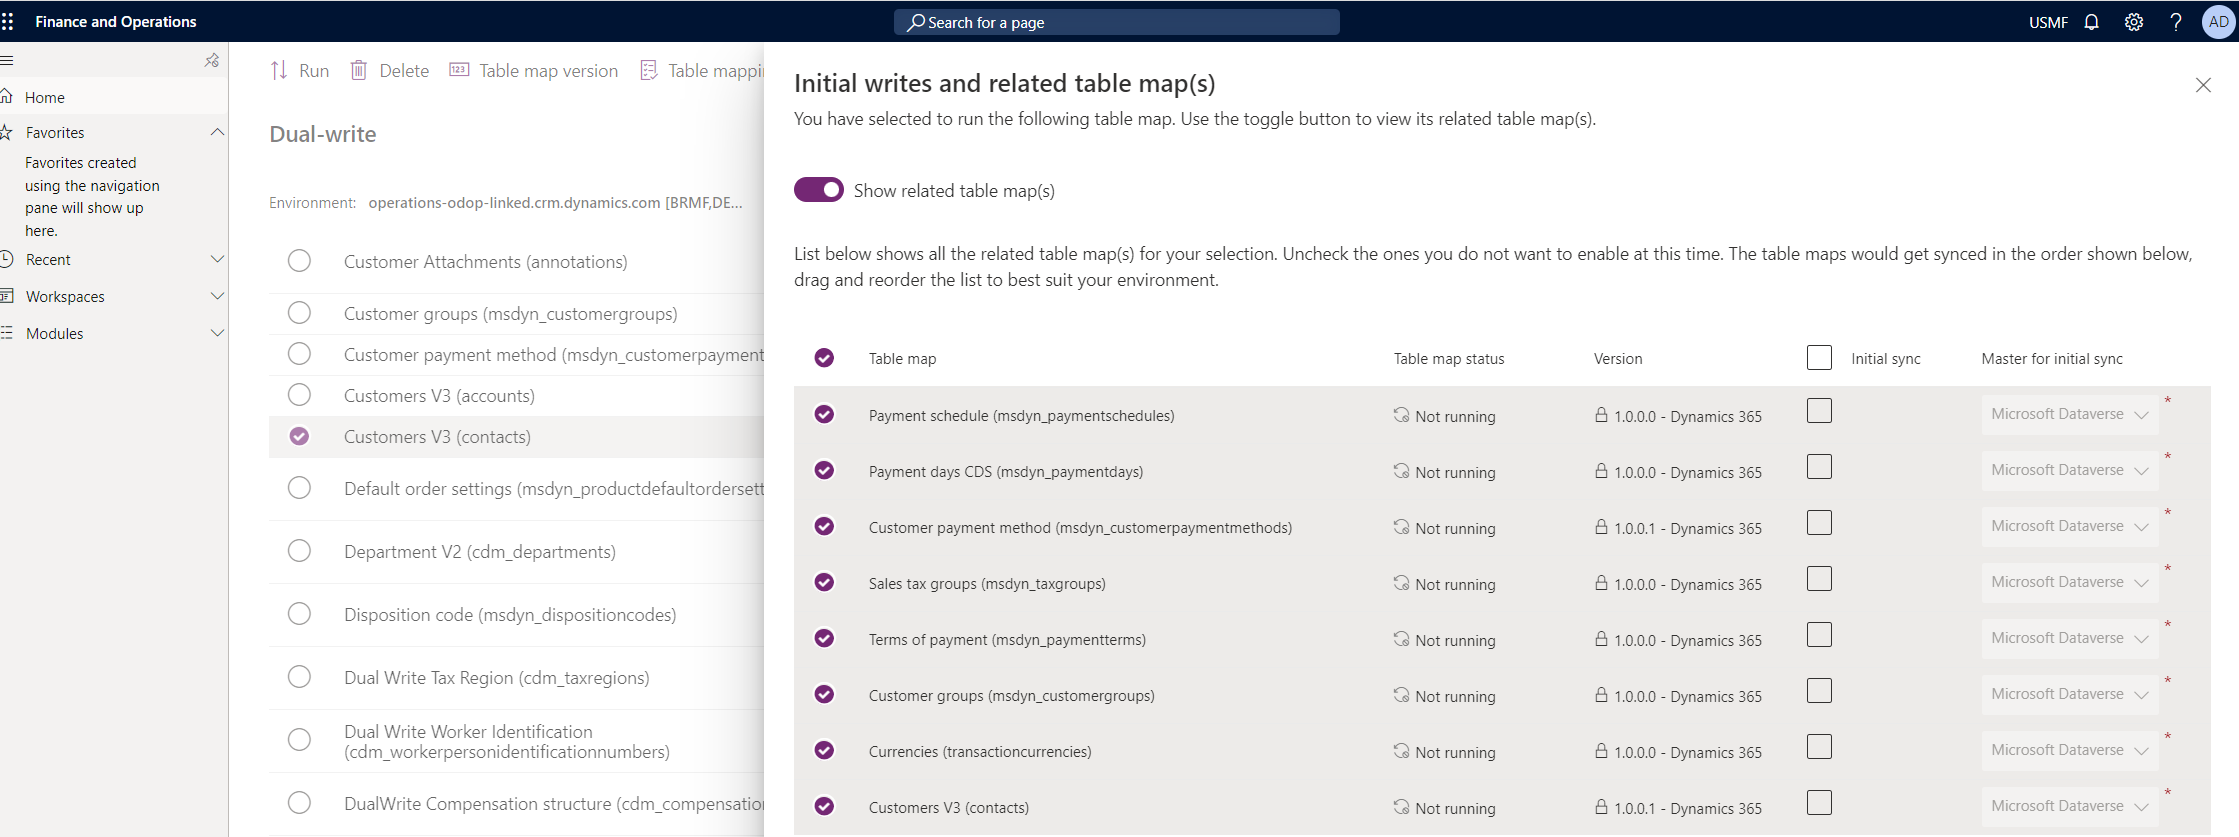Open the AD user account avatar

coord(2218,22)
